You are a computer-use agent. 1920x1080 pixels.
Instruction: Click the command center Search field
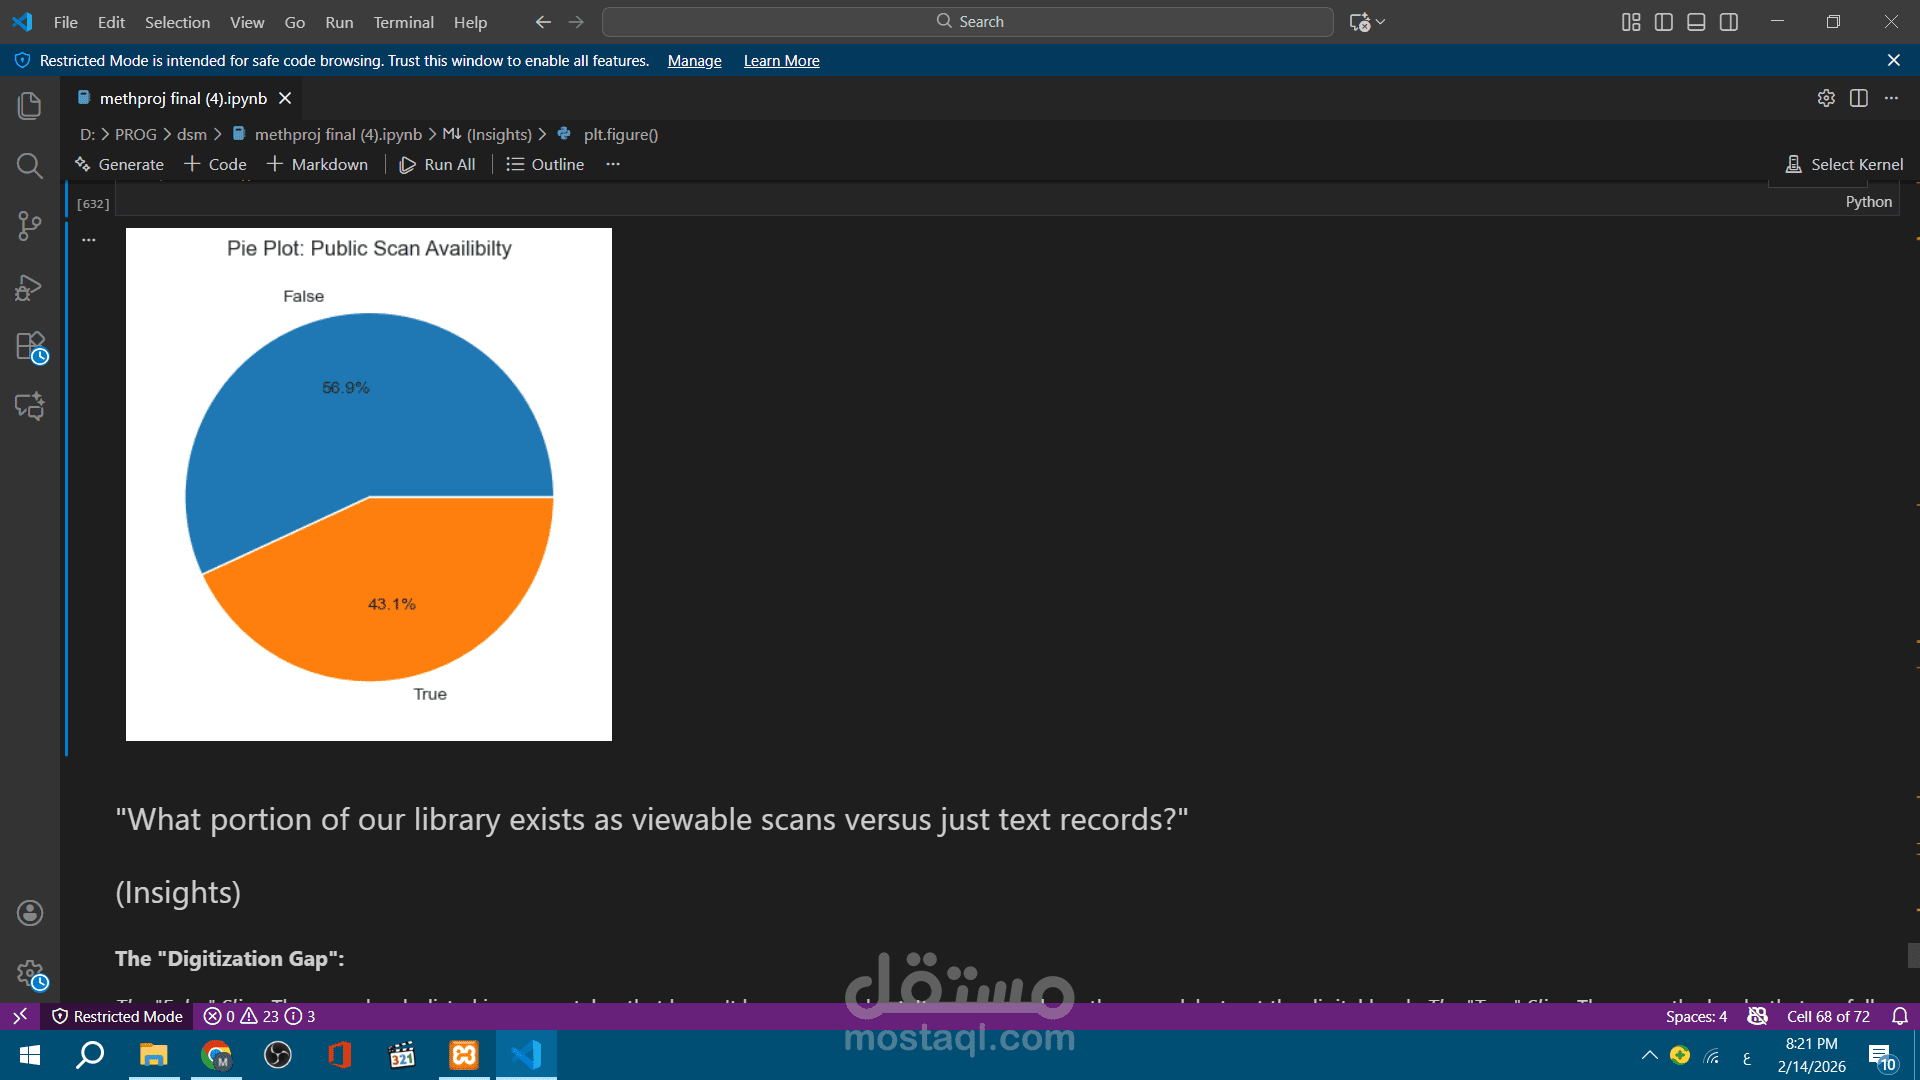[x=968, y=22]
